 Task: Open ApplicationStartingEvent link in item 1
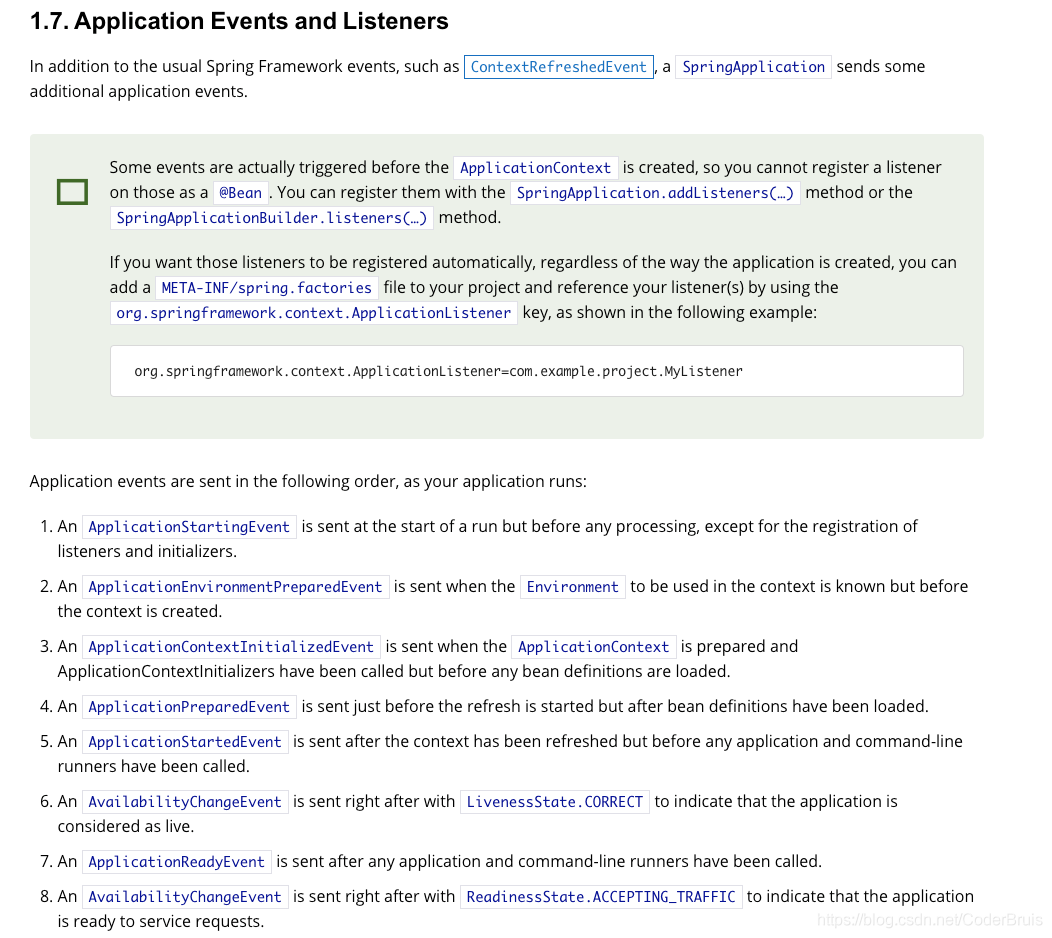(189, 527)
